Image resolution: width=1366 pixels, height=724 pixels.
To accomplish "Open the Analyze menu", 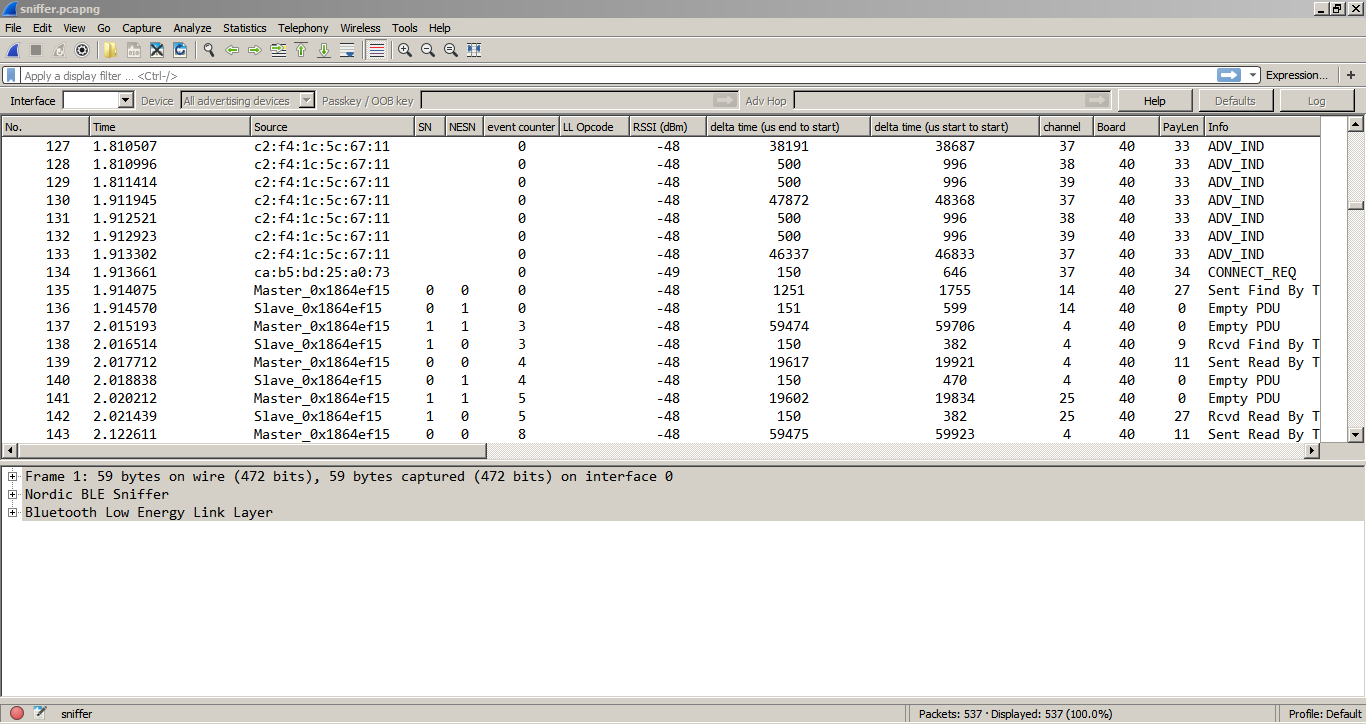I will click(x=192, y=28).
